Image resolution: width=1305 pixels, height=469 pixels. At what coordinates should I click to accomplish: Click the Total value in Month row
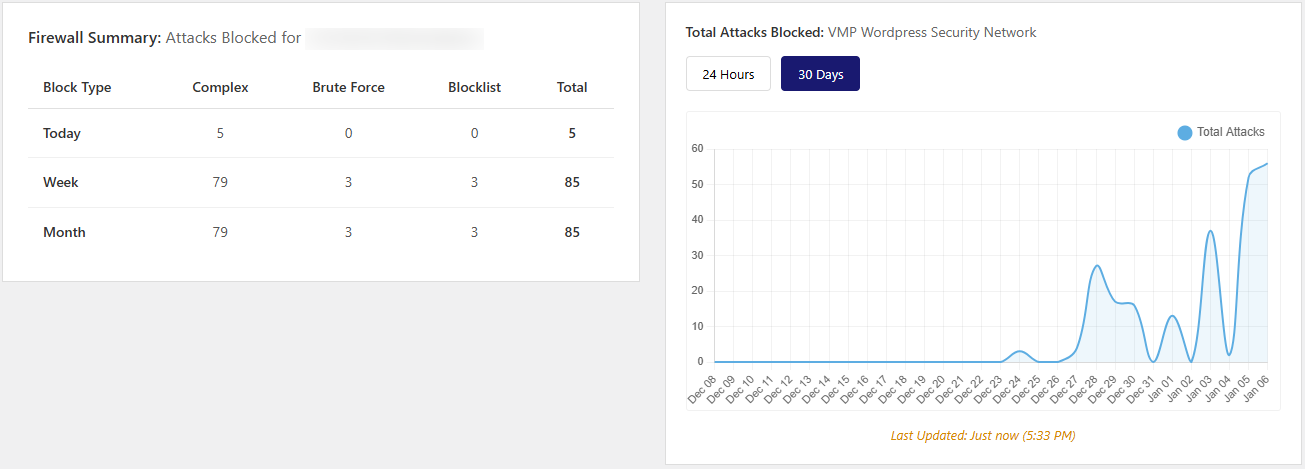[x=572, y=232]
